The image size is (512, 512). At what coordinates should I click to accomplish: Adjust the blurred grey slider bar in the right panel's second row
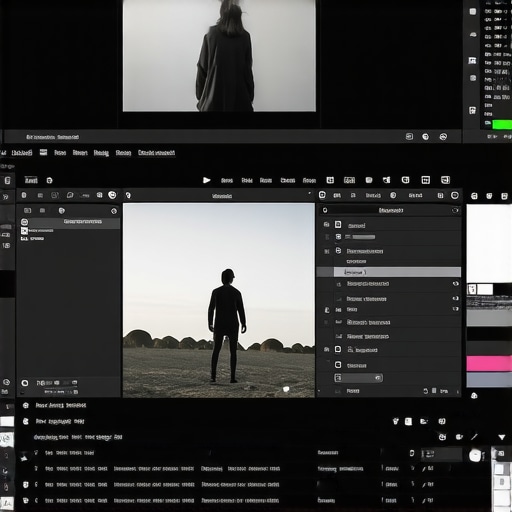pos(363,237)
